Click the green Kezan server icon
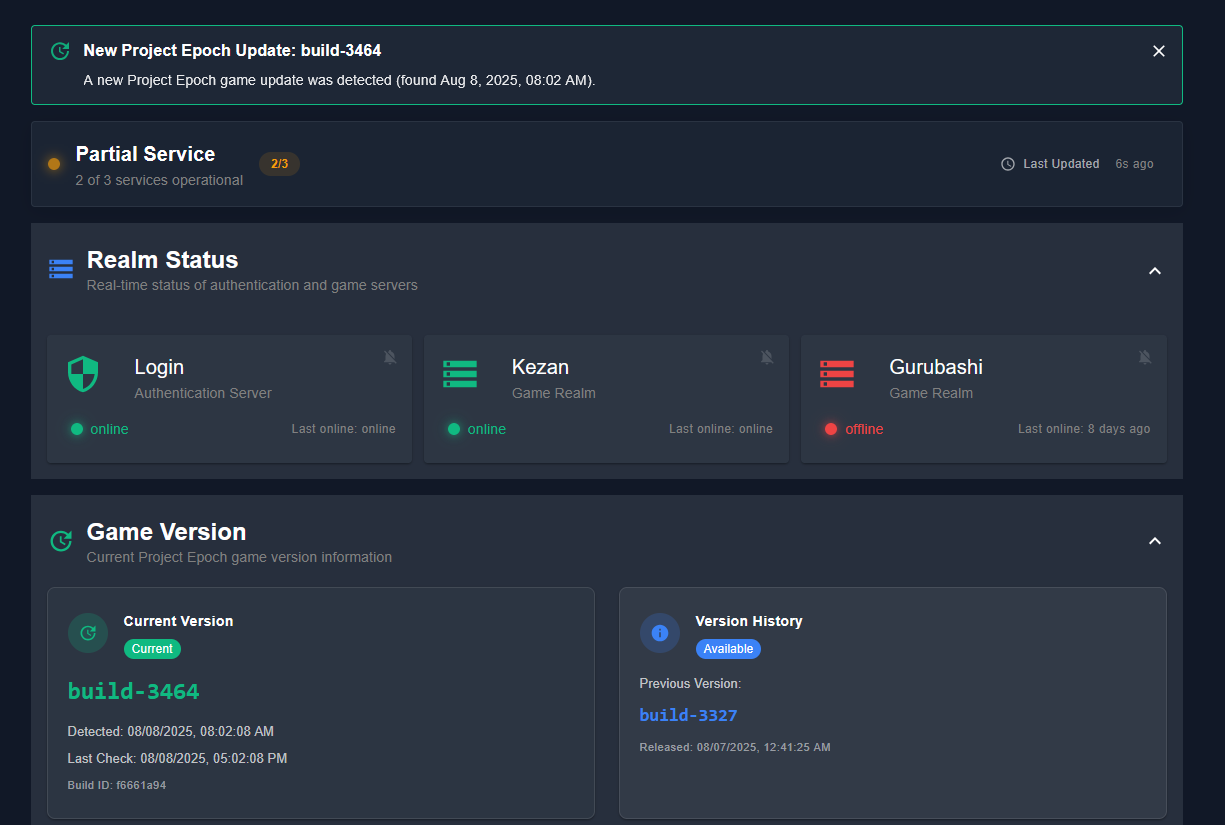Viewport: 1225px width, 825px height. coord(460,374)
